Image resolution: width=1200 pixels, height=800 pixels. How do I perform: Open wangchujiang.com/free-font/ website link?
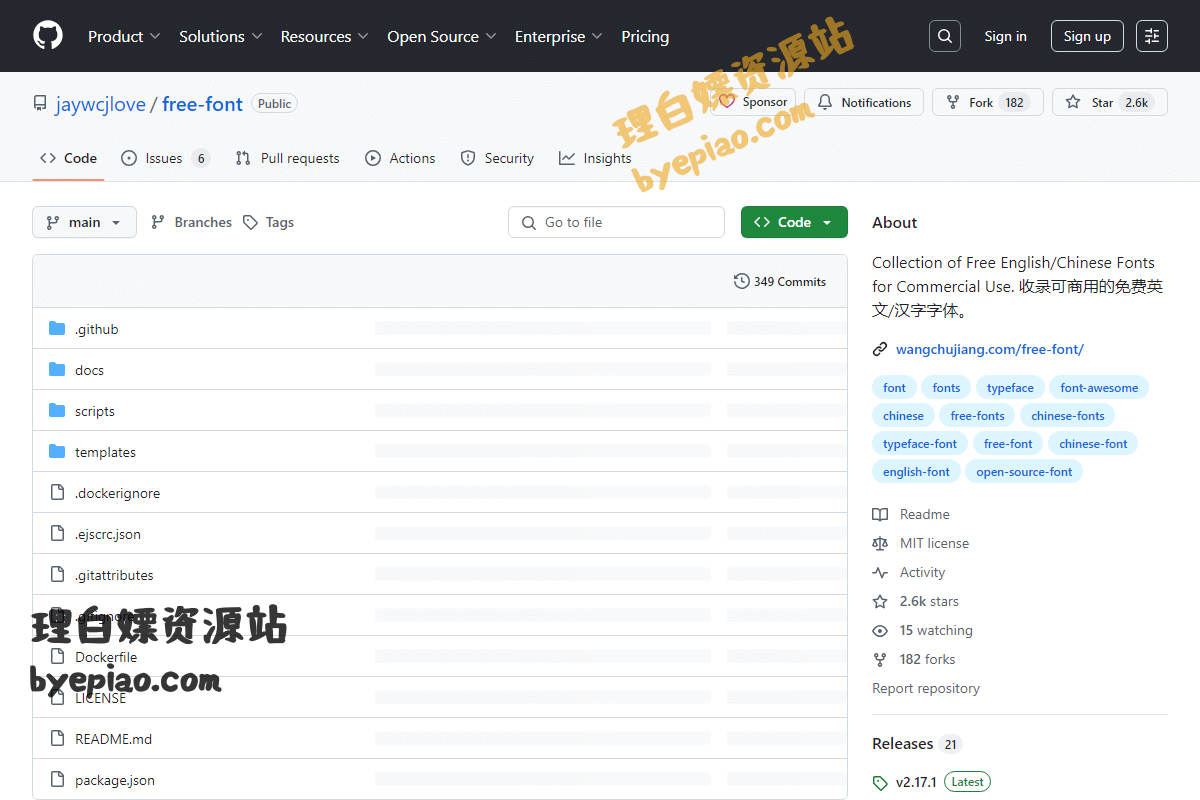click(990, 349)
